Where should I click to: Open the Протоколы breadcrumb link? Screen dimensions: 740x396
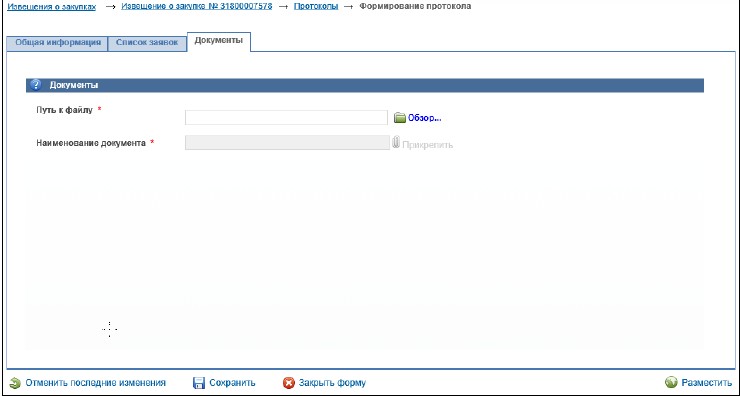point(316,7)
